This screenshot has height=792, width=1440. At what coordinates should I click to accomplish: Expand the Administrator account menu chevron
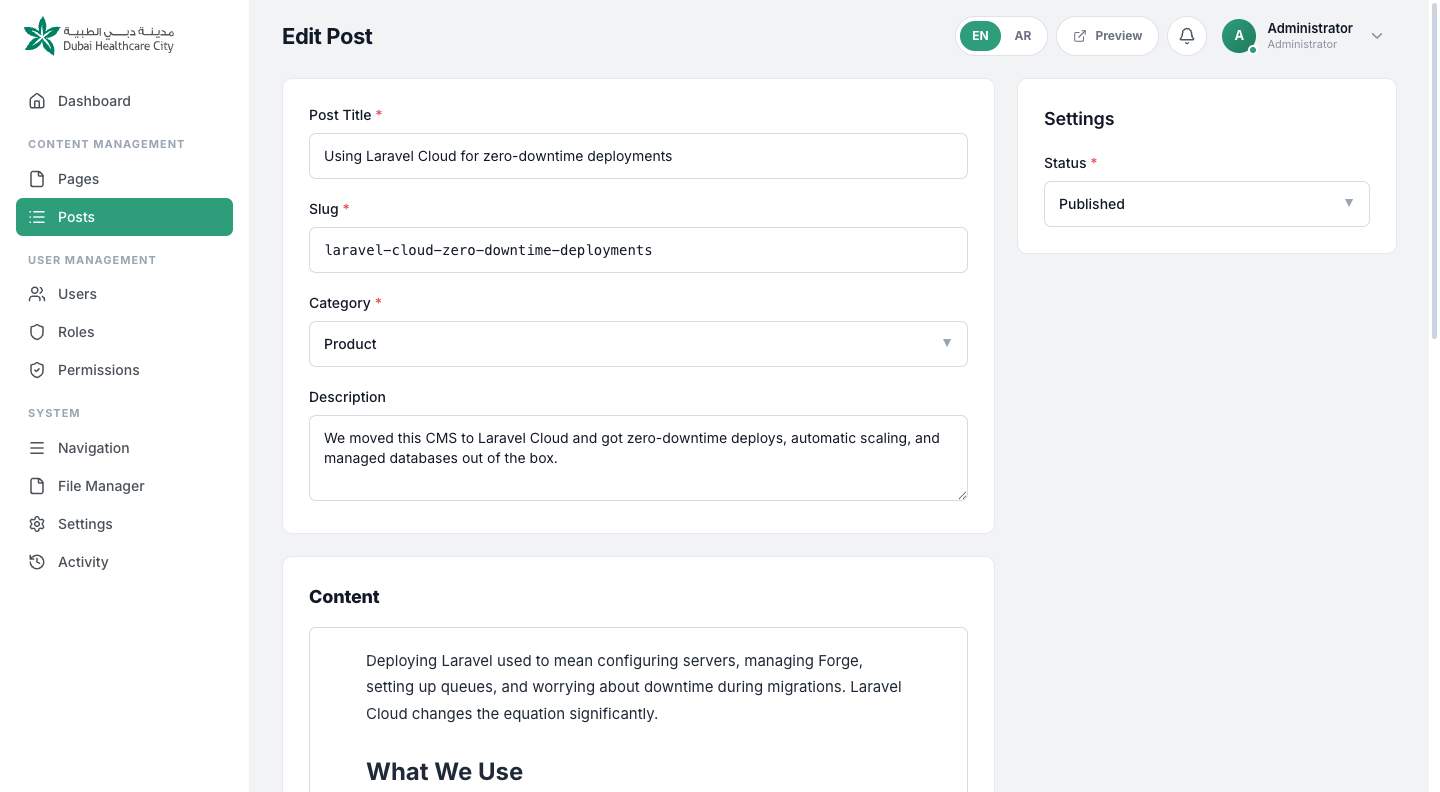point(1377,36)
